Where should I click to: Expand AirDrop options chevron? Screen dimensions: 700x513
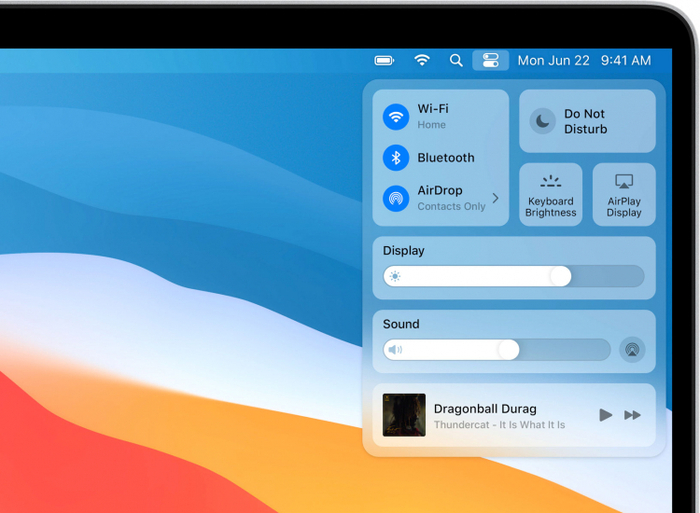coord(496,198)
